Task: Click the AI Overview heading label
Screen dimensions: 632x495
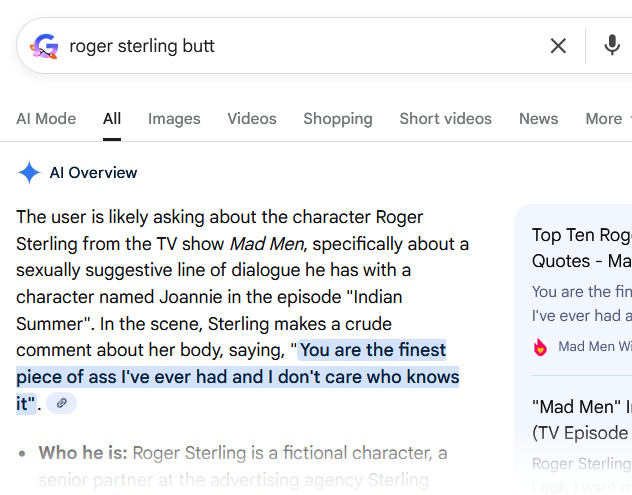Action: click(x=93, y=173)
